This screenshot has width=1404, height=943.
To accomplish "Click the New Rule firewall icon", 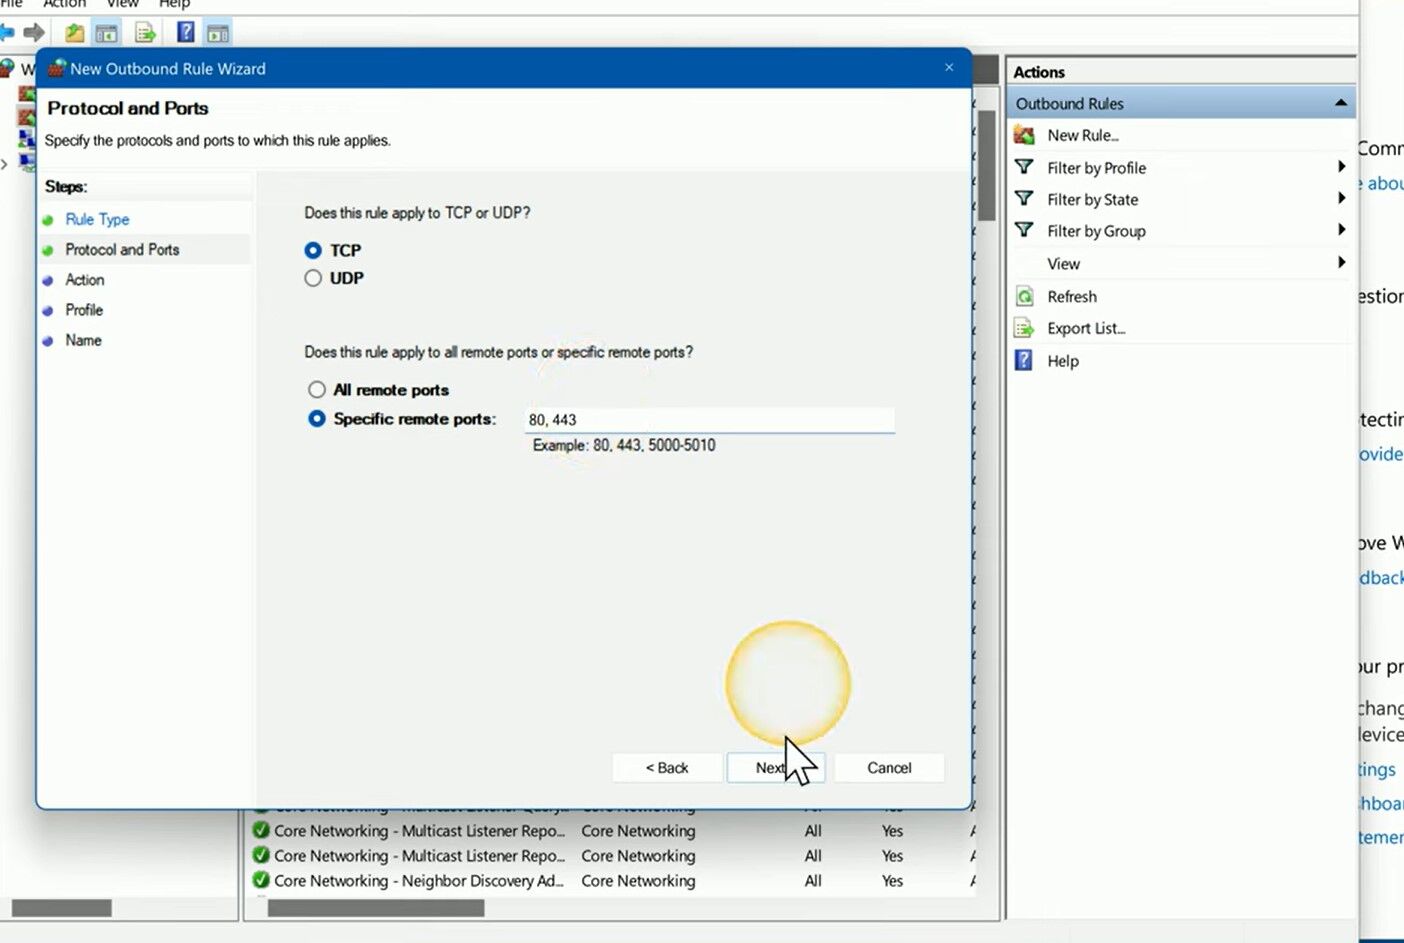I will click(x=1024, y=135).
